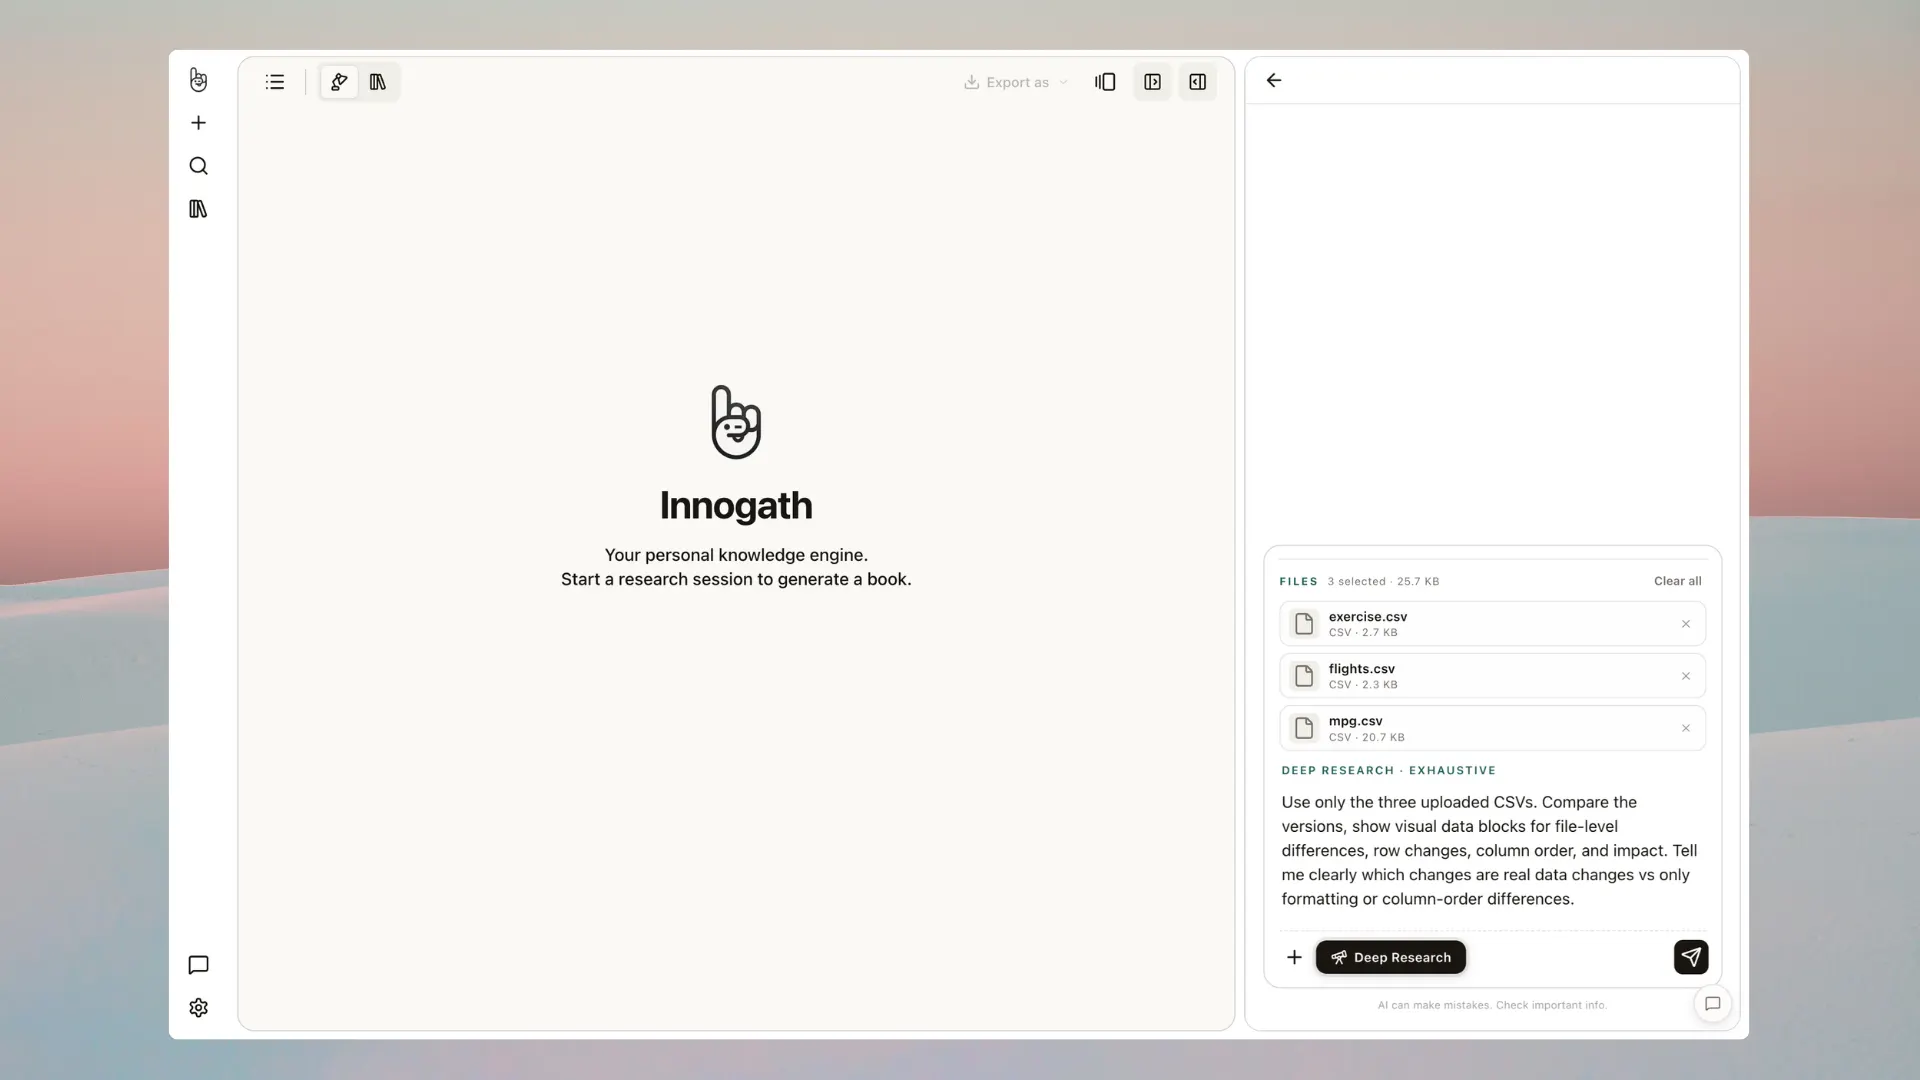The height and width of the screenshot is (1080, 1920).
Task: Click the Deep Research · Exhaustive label
Action: pyautogui.click(x=1389, y=771)
